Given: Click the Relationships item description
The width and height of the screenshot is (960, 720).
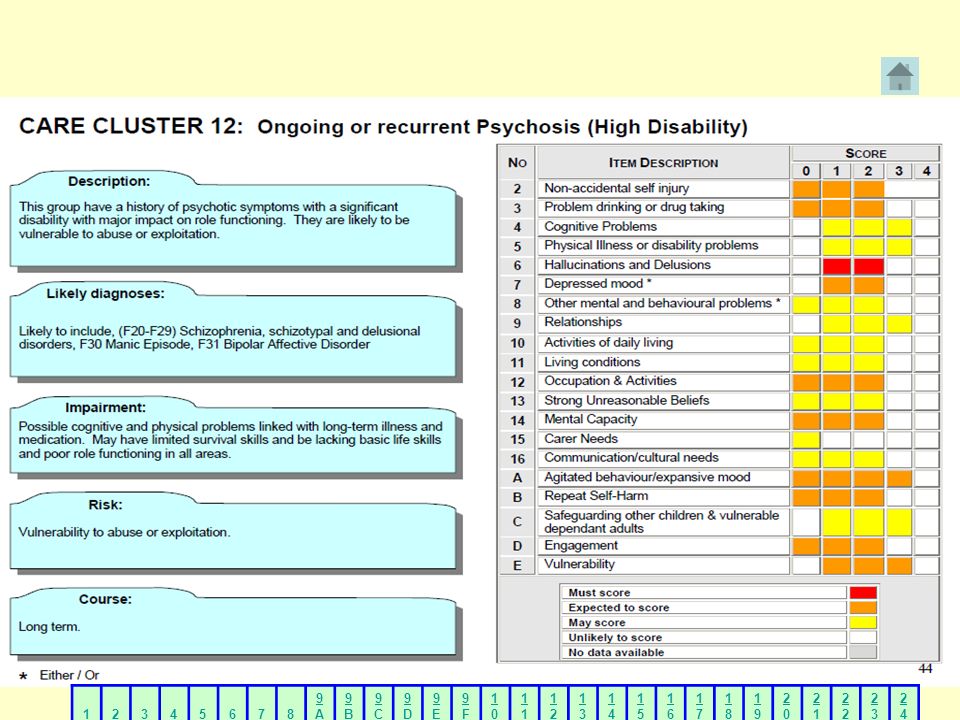Looking at the screenshot, I should pos(664,322).
